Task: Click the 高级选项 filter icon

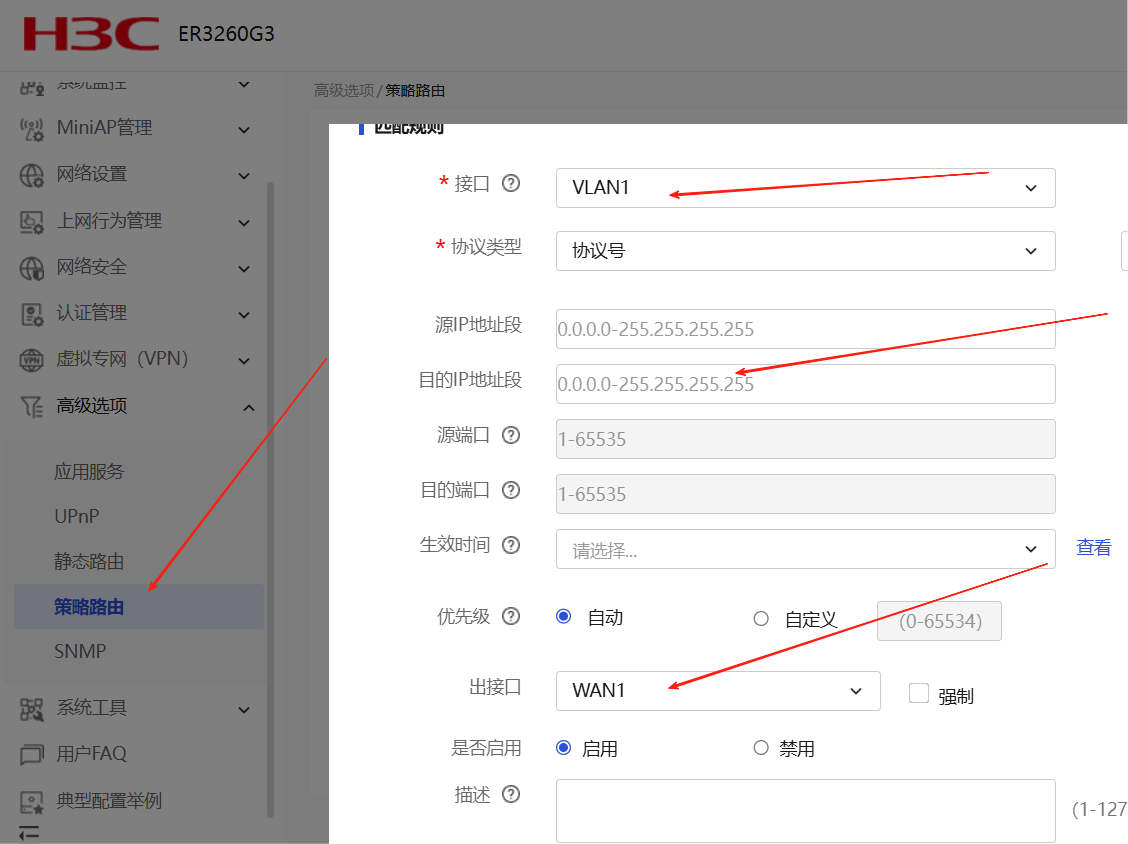Action: pos(32,407)
